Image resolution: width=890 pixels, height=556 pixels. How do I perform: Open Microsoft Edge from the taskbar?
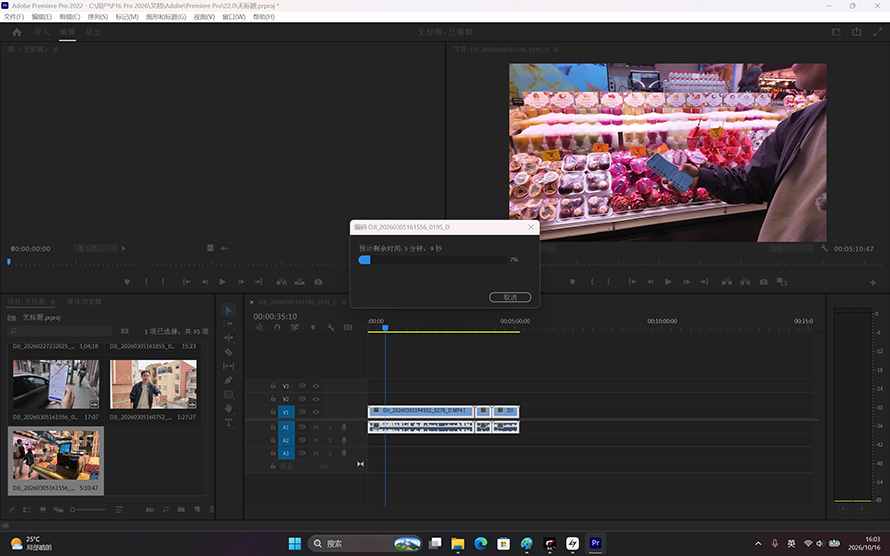481,544
